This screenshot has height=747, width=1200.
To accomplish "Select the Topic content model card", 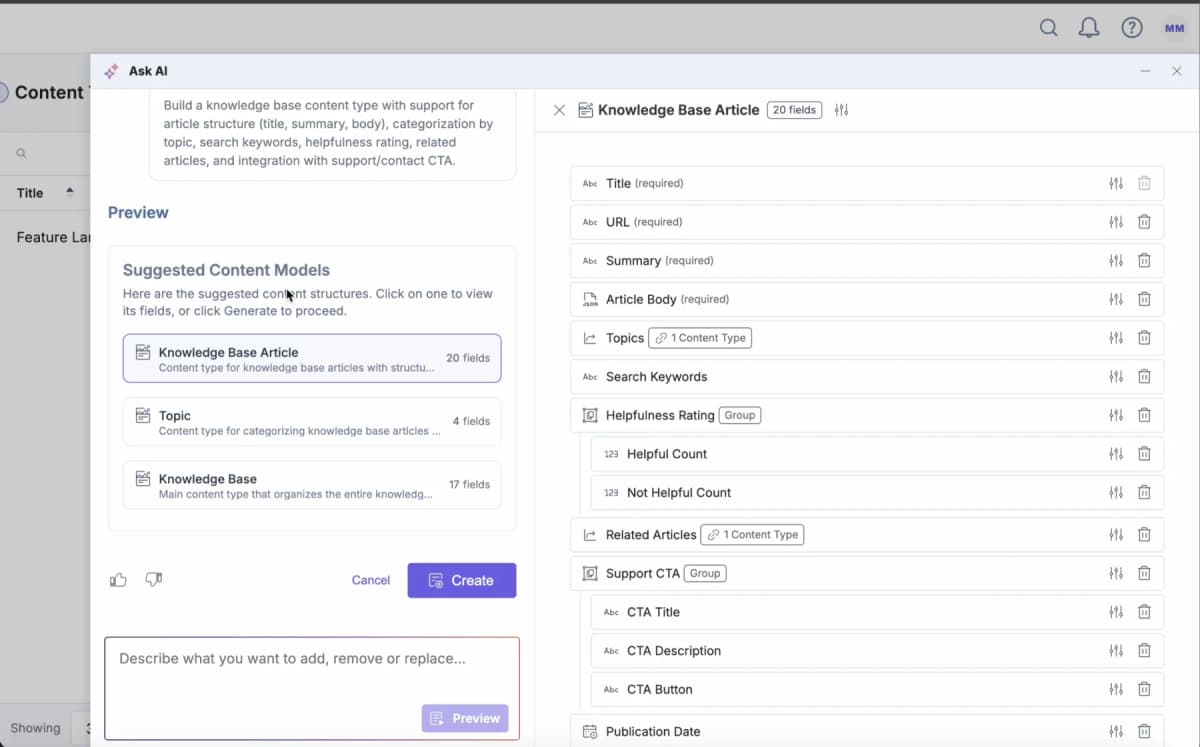I will point(312,421).
